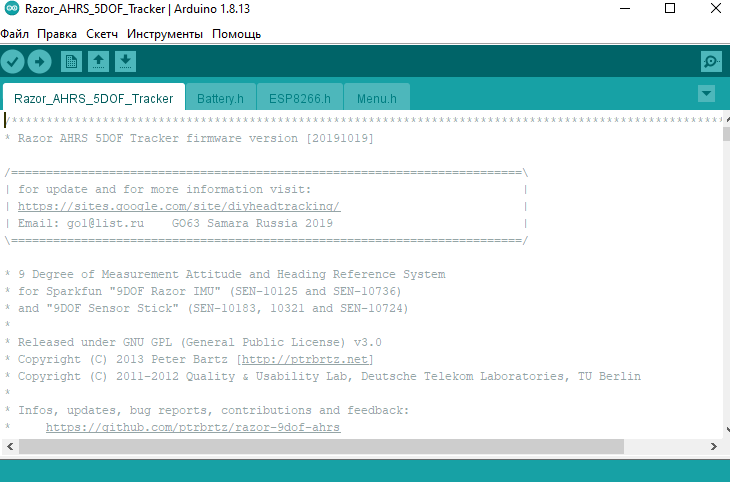Image resolution: width=730 pixels, height=482 pixels.
Task: Maximize the Arduino window
Action: (670, 8)
